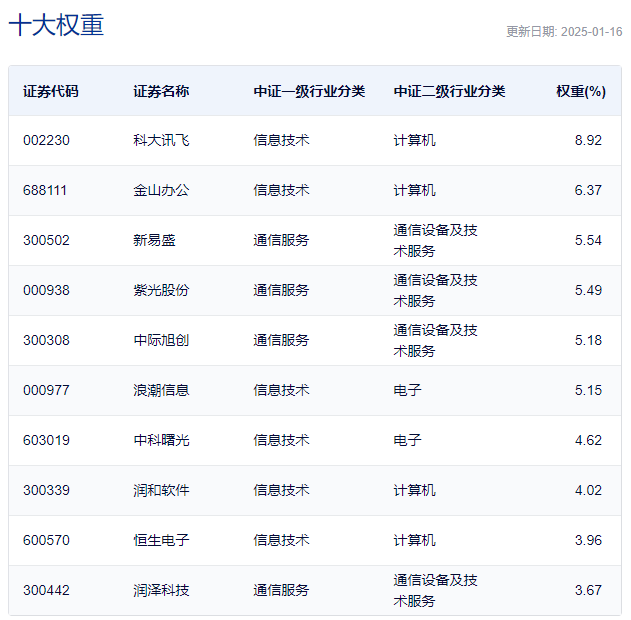Click weight value 3.96
Image resolution: width=631 pixels, height=620 pixels.
coord(588,540)
